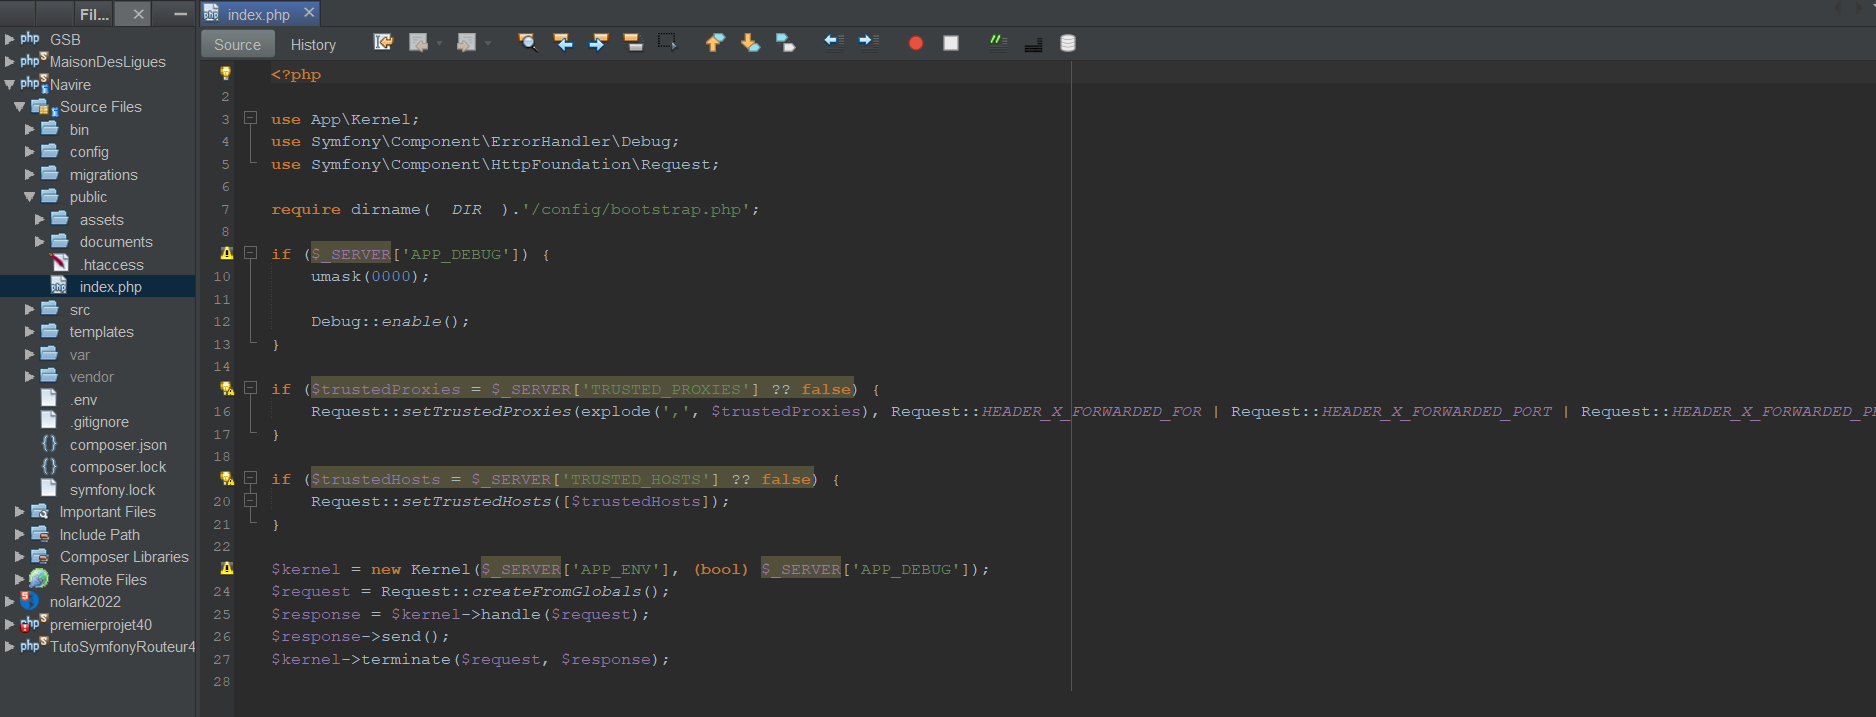Collapse the trustedProxies if-block fold marker

pyautogui.click(x=250, y=388)
